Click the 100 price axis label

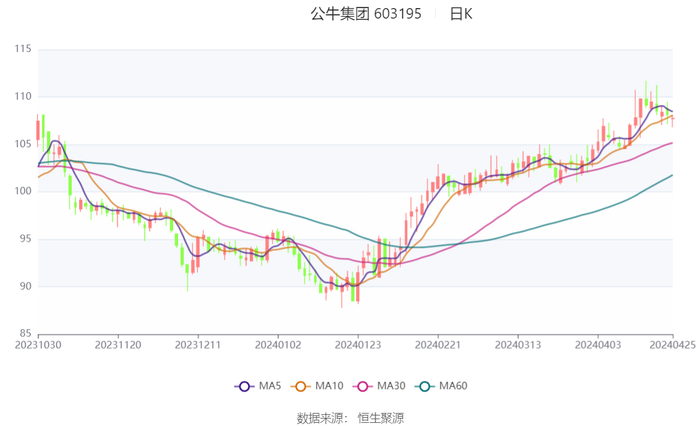(22, 191)
